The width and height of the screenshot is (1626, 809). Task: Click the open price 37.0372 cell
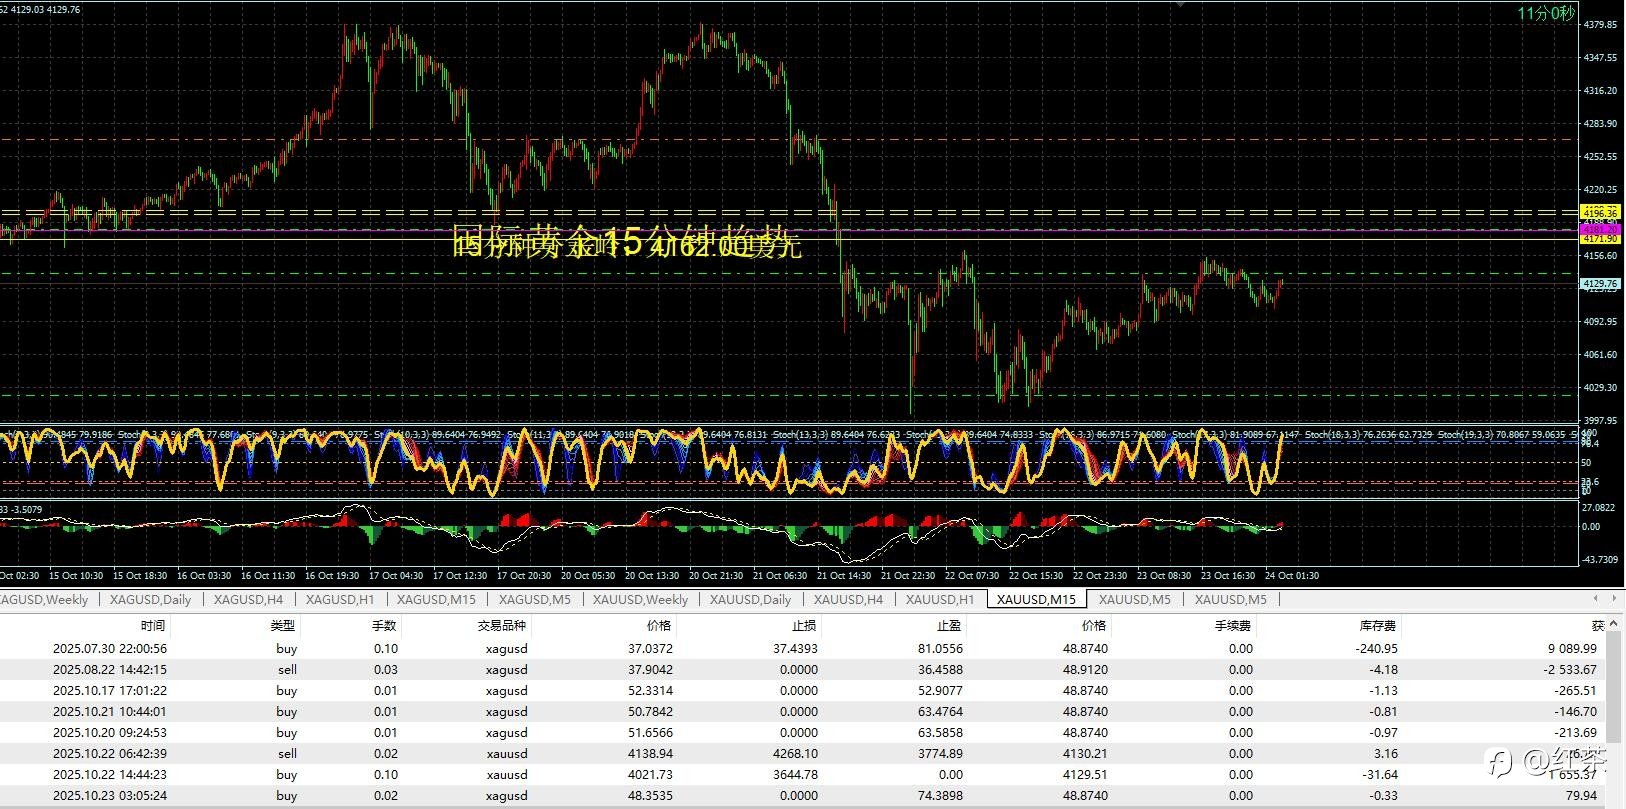(650, 648)
